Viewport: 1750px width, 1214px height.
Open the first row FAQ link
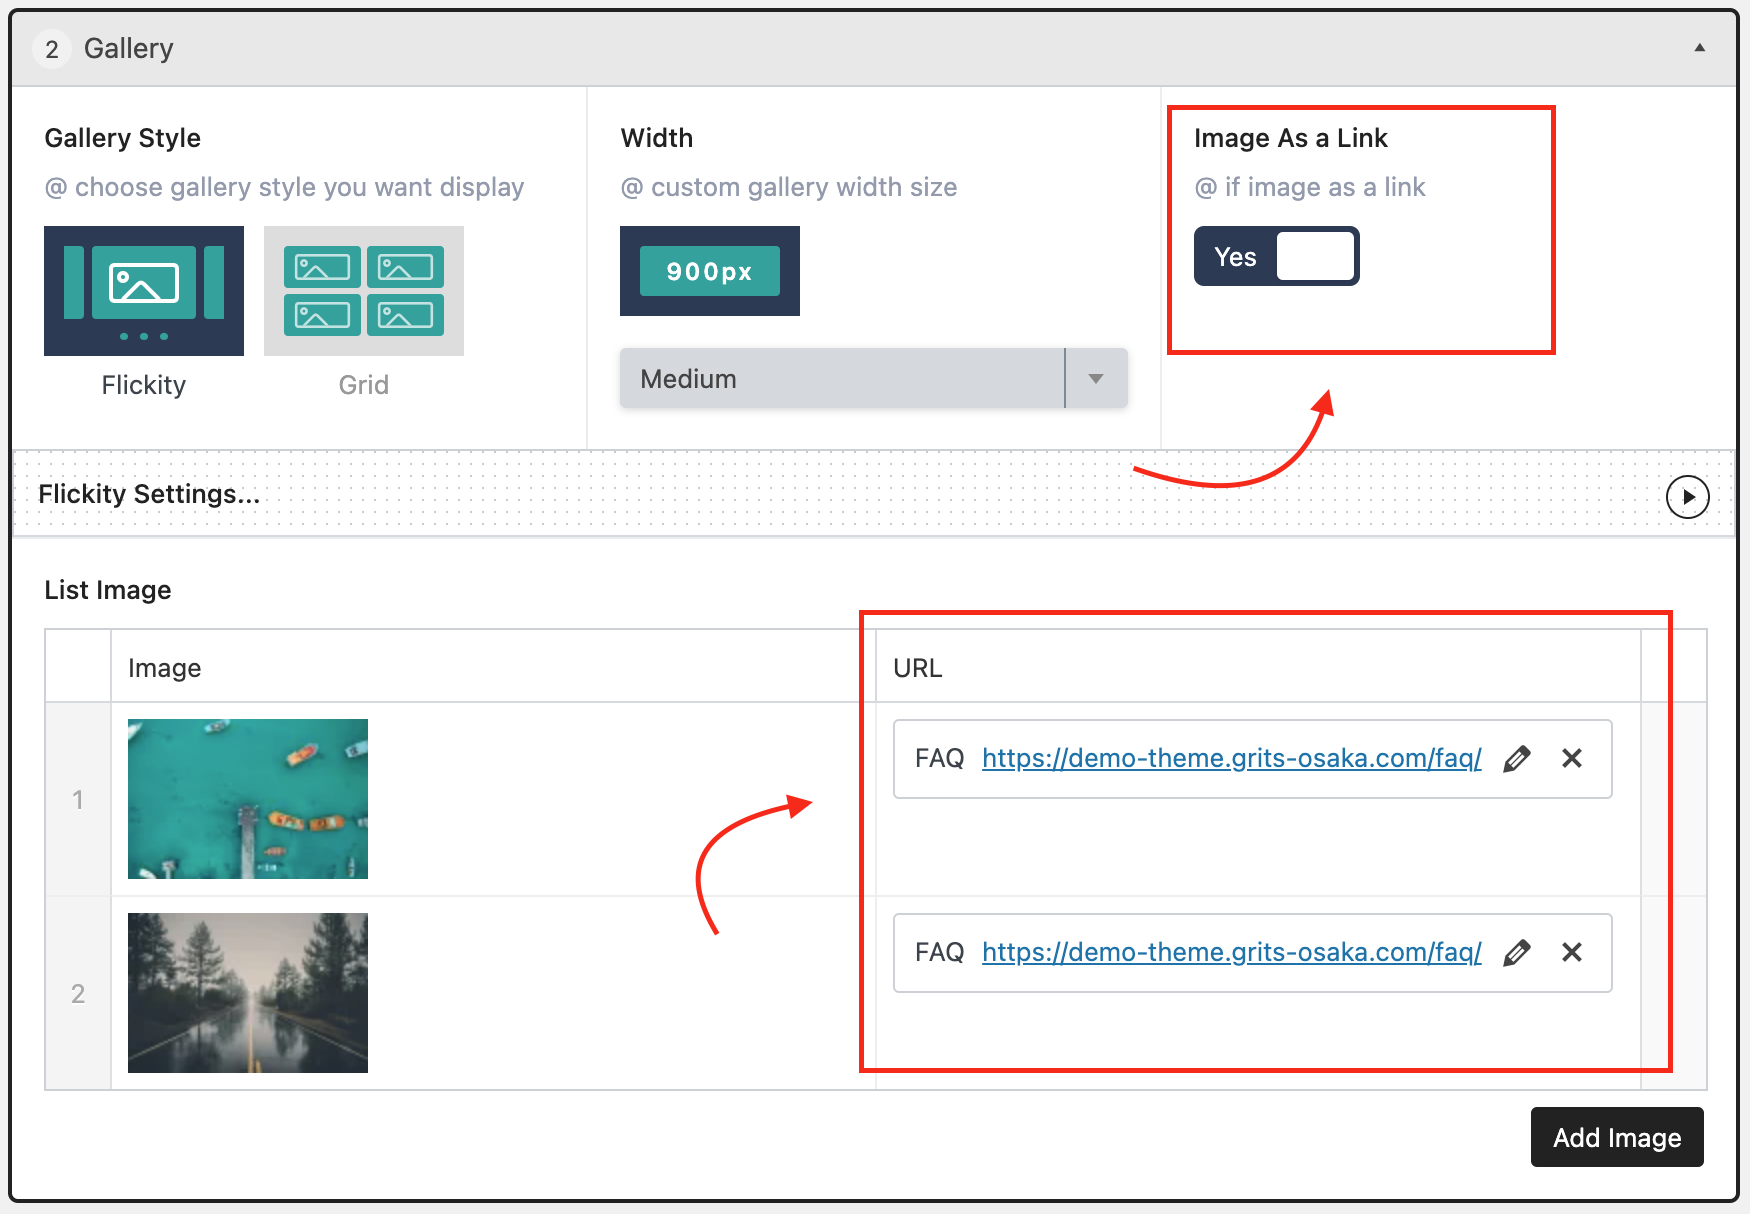pyautogui.click(x=1231, y=759)
